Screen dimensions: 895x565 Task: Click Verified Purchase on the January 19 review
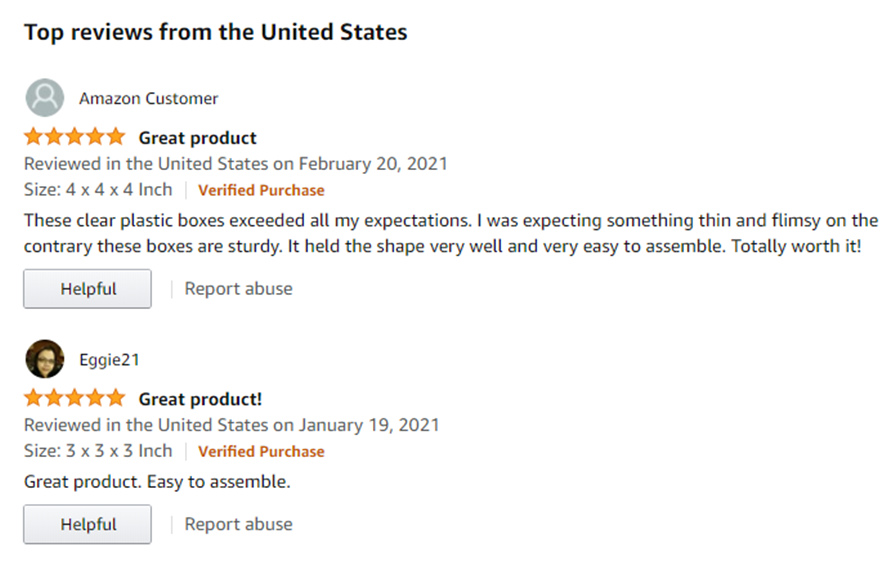coord(261,451)
